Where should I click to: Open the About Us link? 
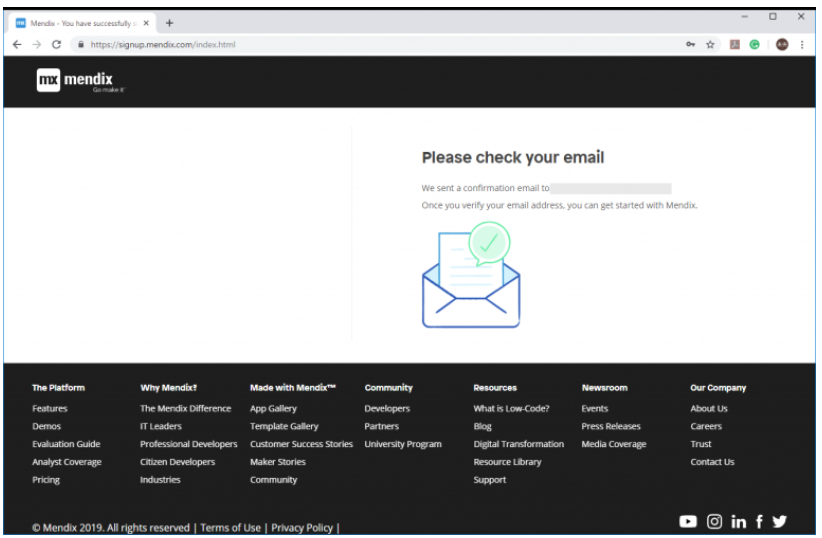click(709, 408)
